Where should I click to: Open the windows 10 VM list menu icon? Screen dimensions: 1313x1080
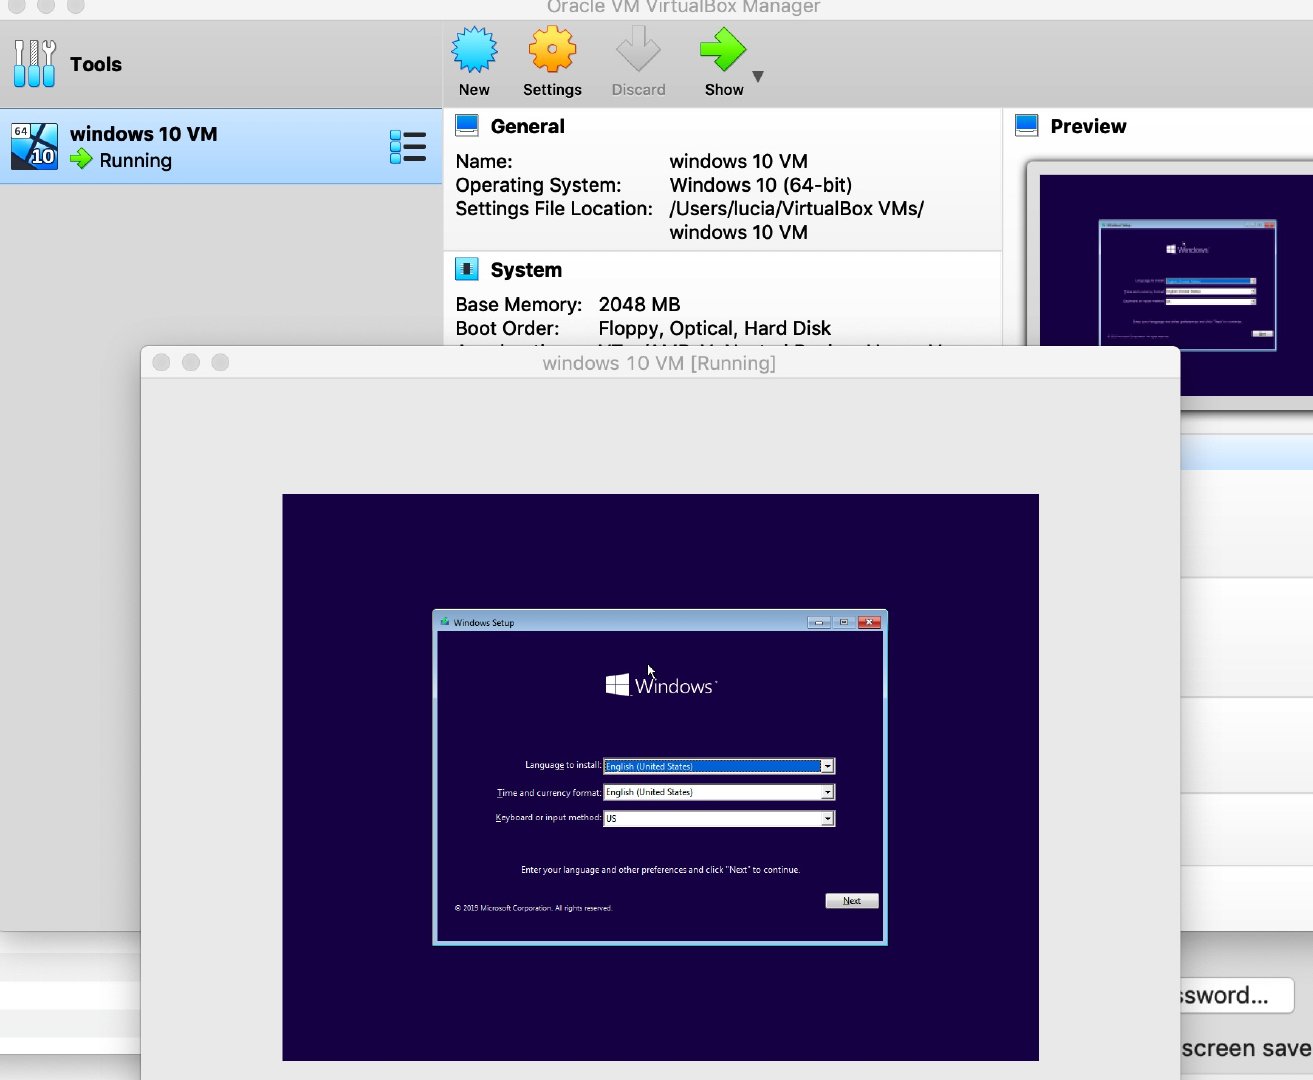[408, 147]
